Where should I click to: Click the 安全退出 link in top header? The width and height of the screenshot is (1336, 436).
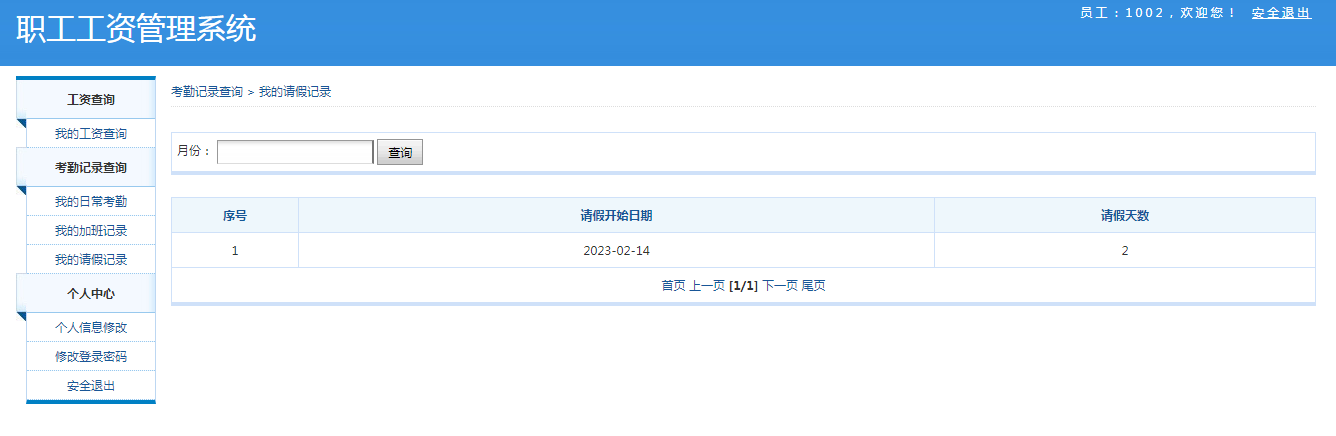pos(1281,13)
